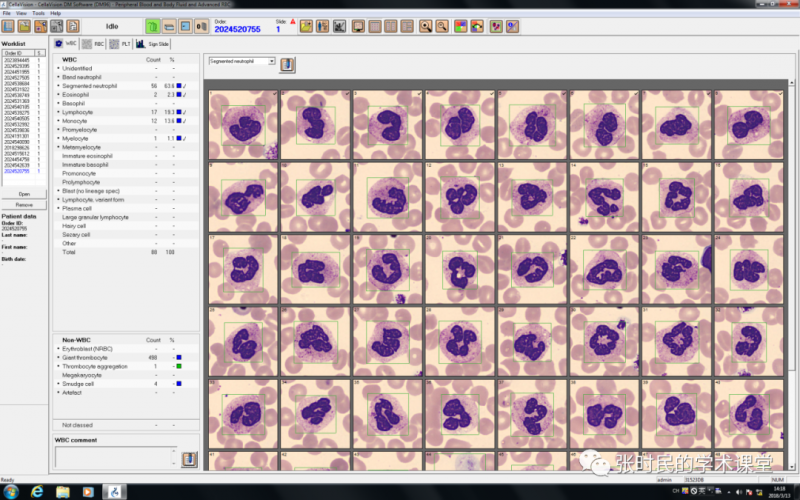Image resolution: width=800 pixels, height=500 pixels.
Task: Open the Tools menu
Action: pos(38,13)
